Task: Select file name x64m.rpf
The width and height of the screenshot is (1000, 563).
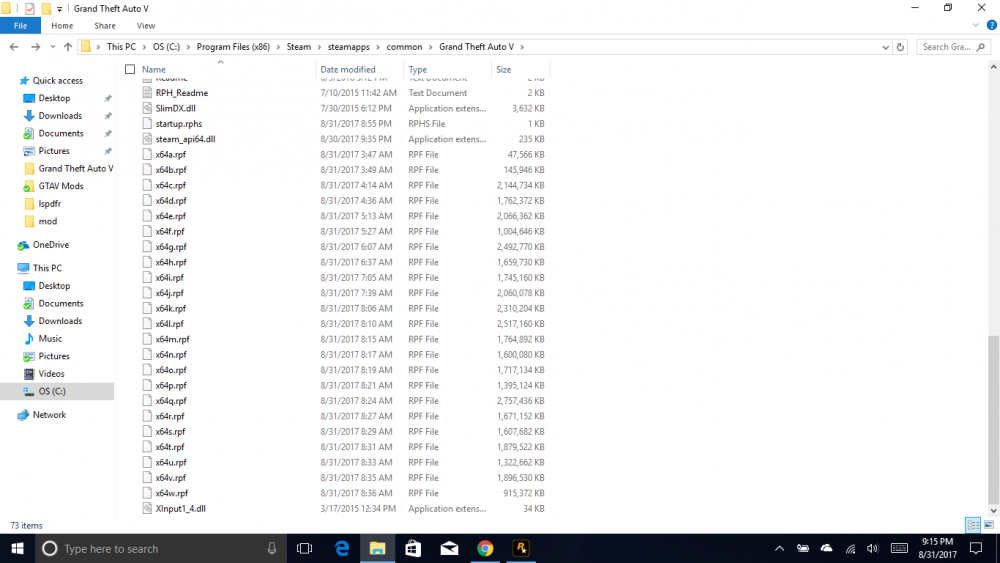Action: 172,339
